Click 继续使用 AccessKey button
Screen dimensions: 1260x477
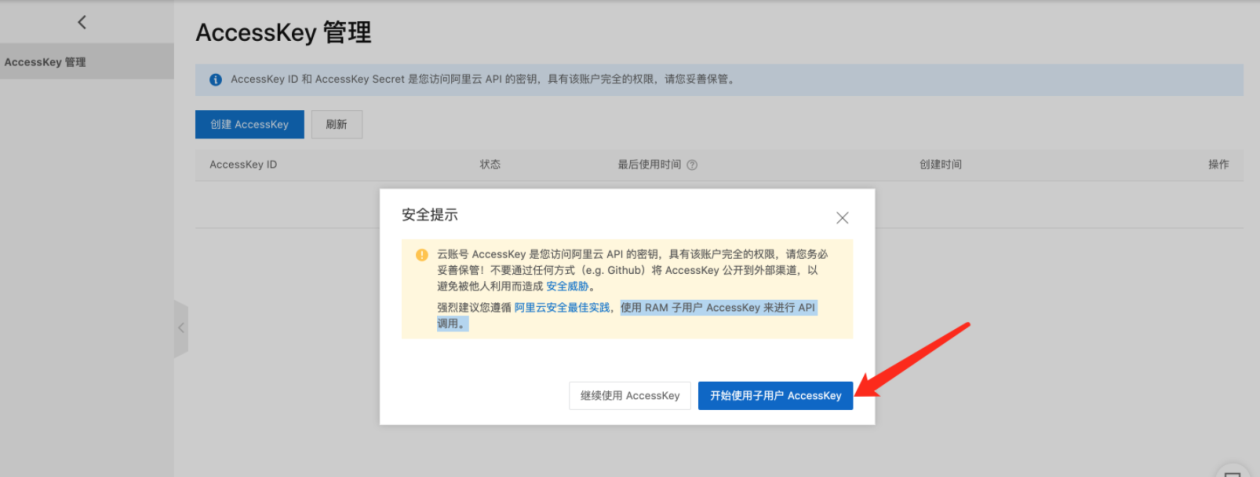click(x=630, y=396)
